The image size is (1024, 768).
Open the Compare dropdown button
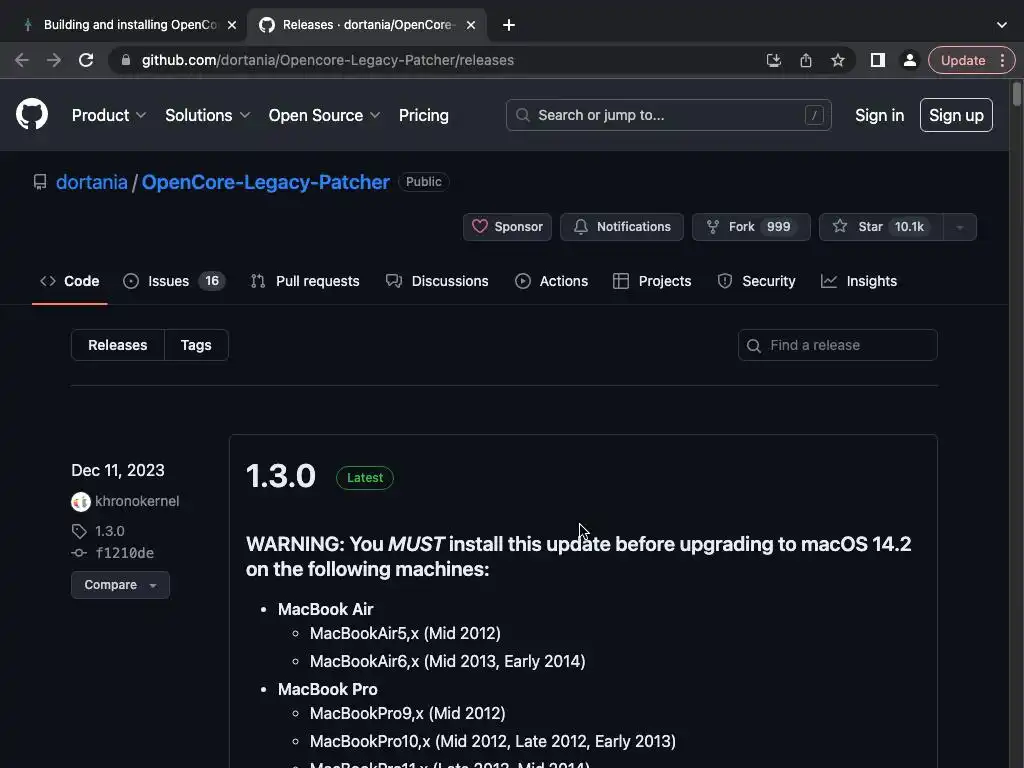pyautogui.click(x=120, y=584)
